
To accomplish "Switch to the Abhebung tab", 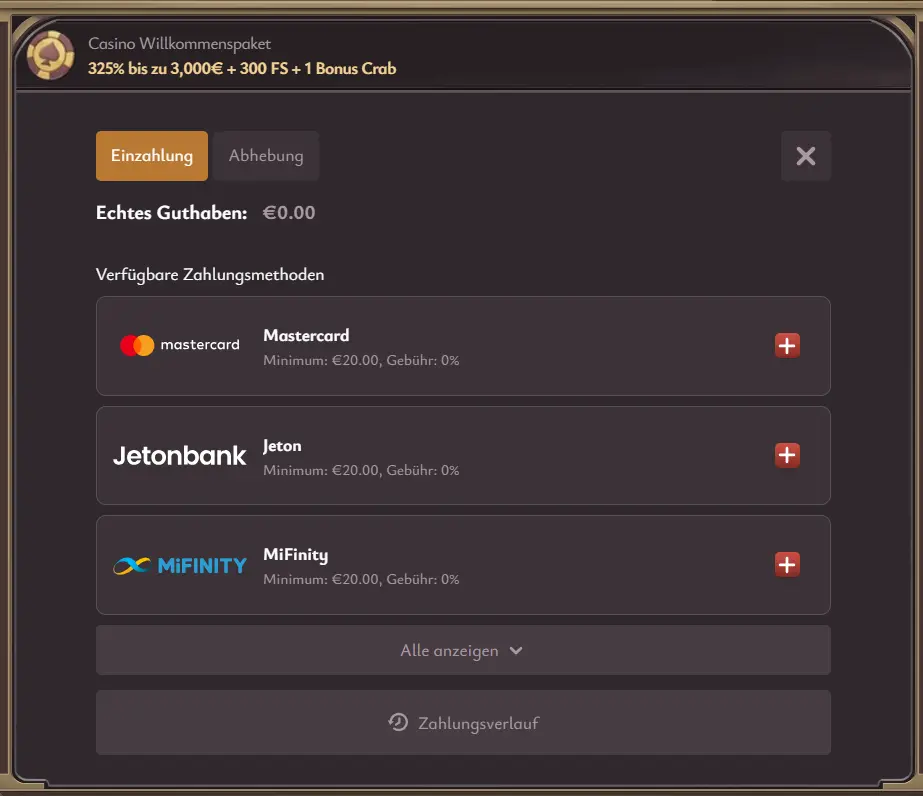I will pyautogui.click(x=265, y=156).
